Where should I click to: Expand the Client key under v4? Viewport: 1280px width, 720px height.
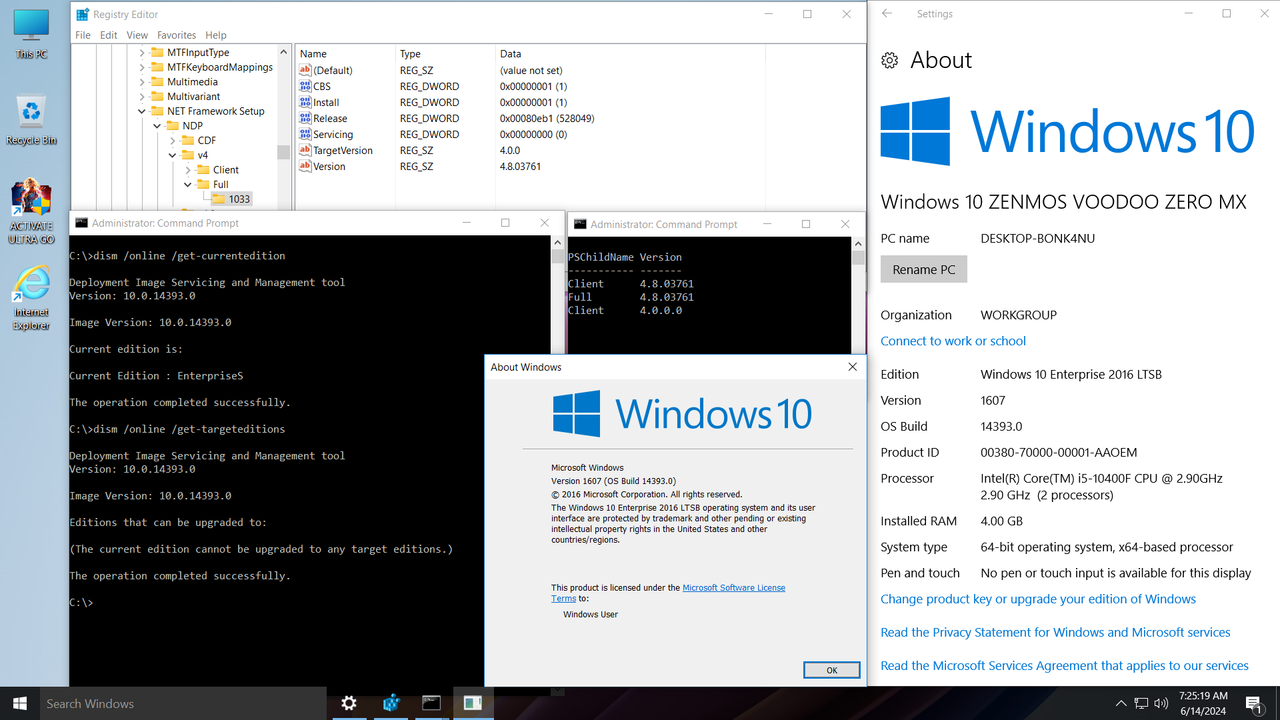coord(187,170)
